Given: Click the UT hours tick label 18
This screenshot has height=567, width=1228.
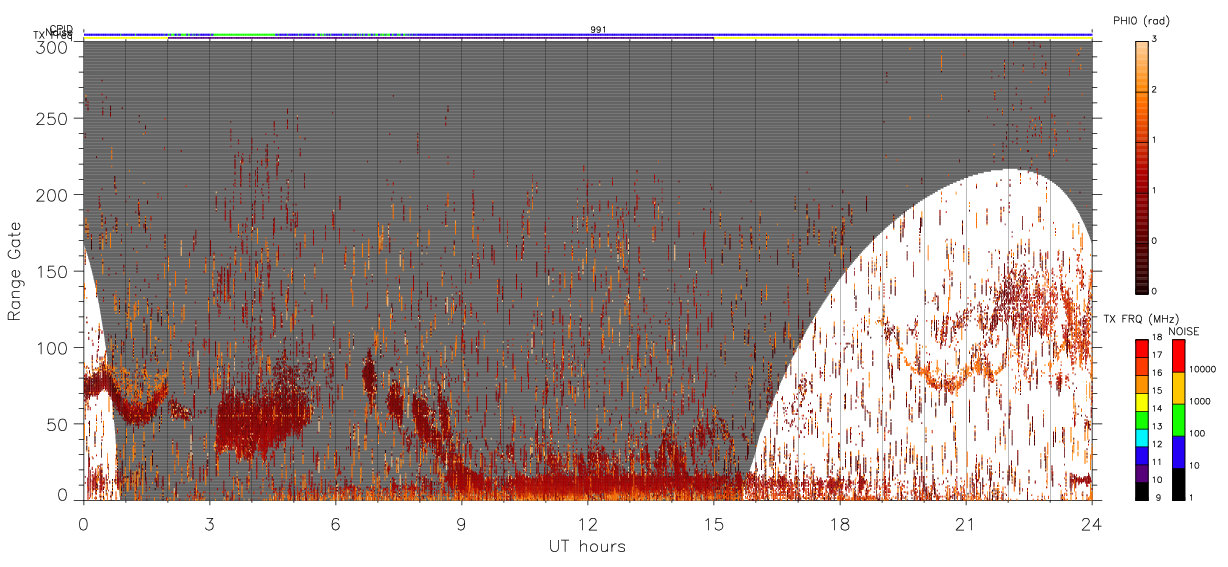Looking at the screenshot, I should coord(839,523).
